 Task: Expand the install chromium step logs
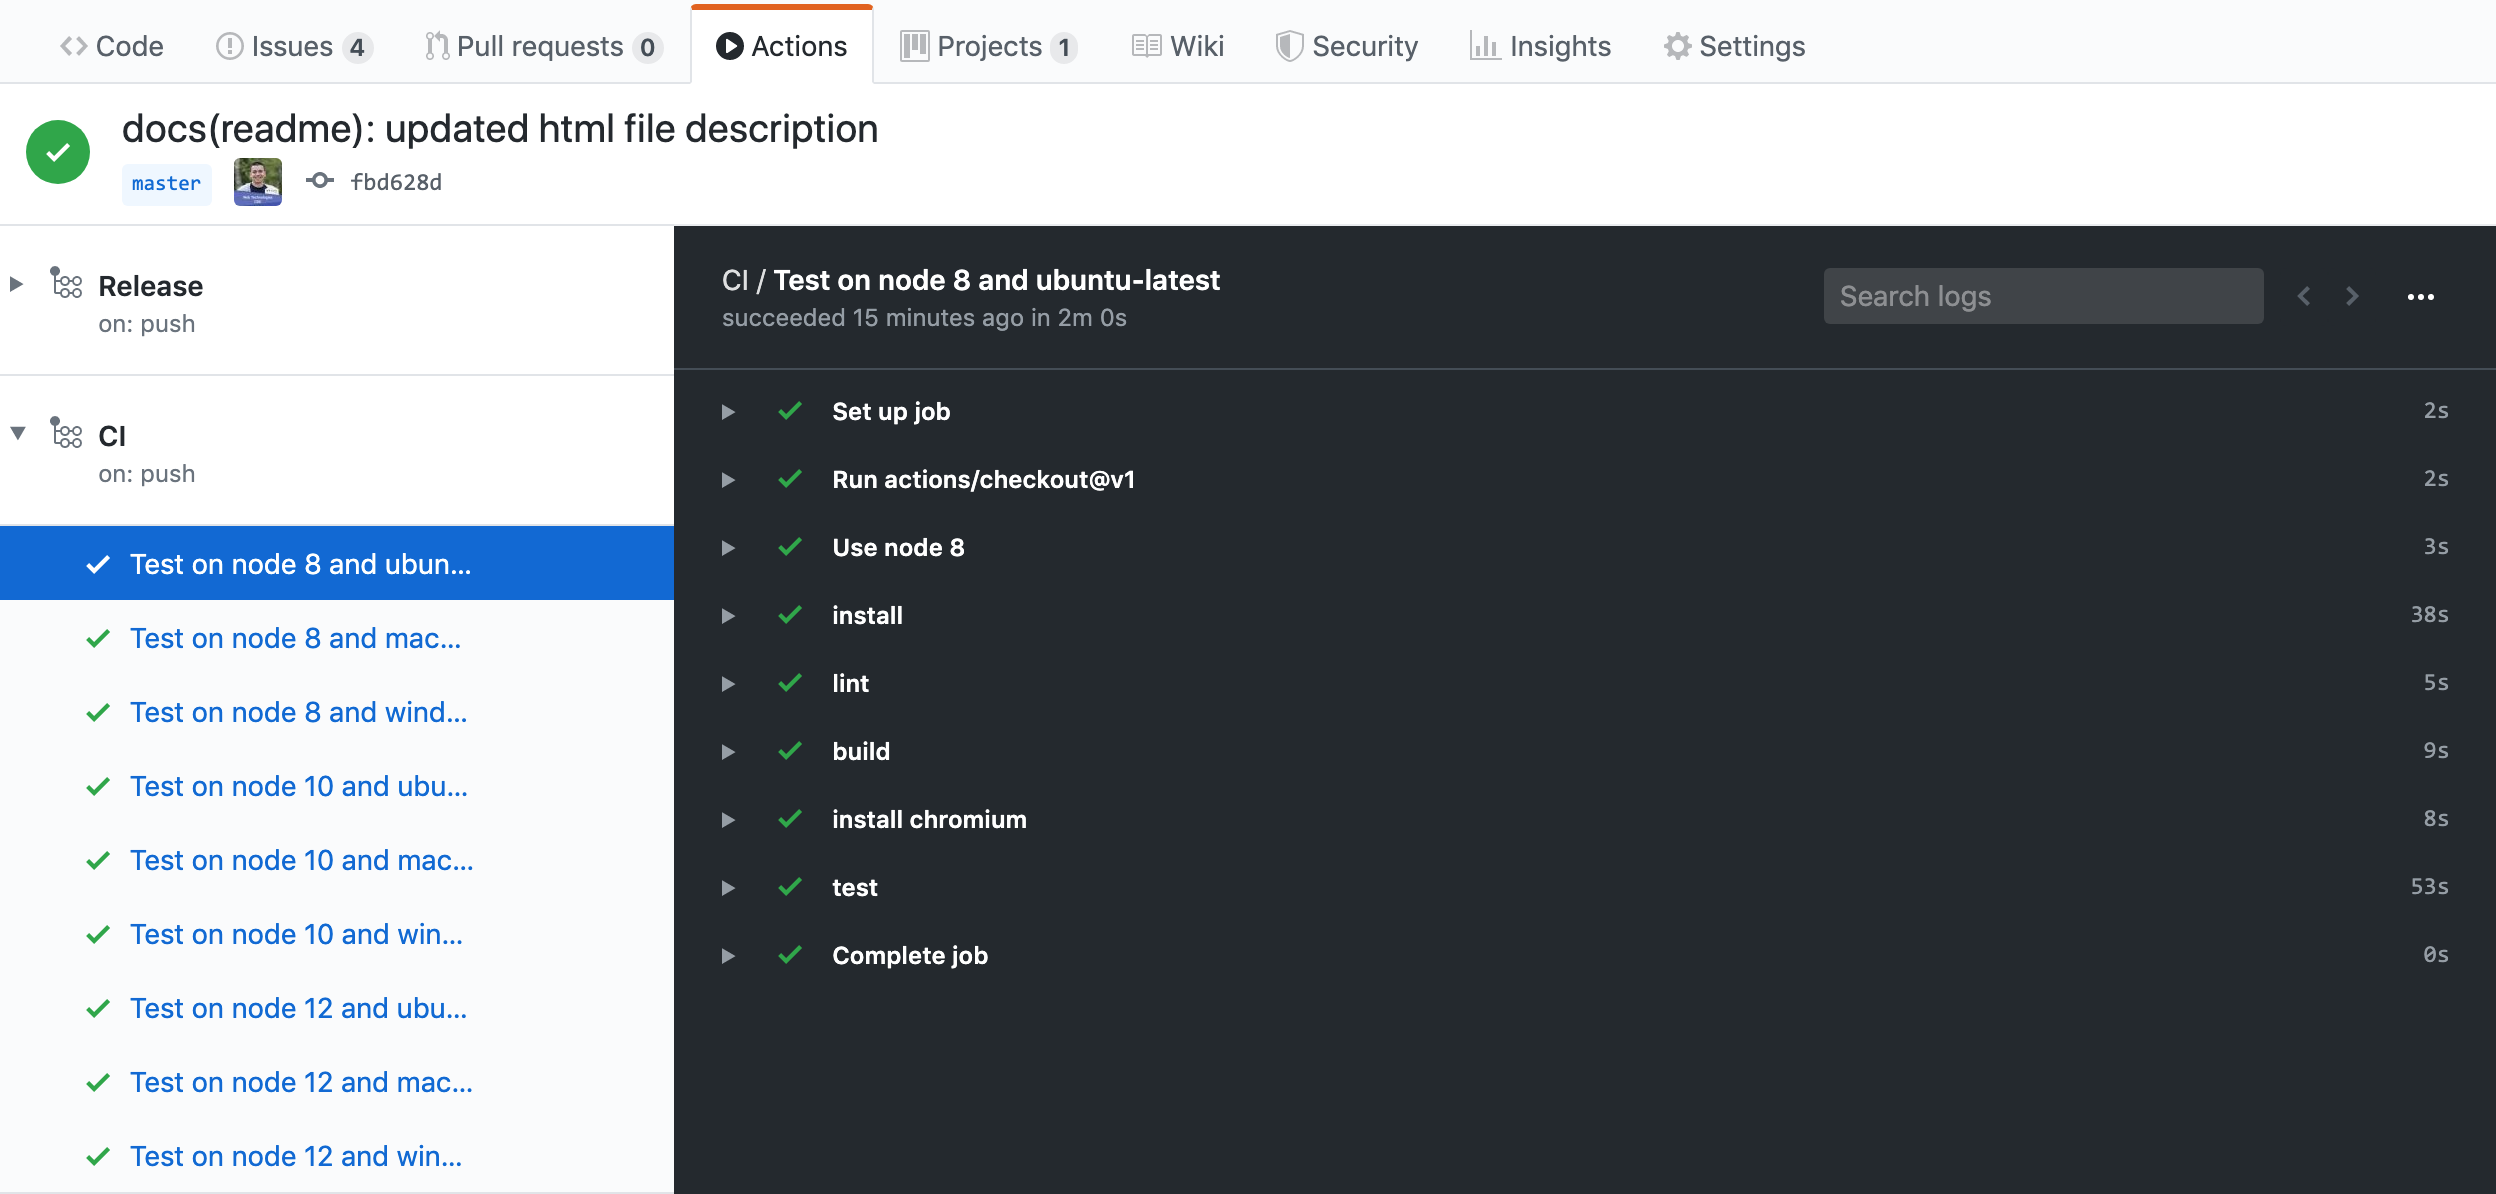(728, 820)
